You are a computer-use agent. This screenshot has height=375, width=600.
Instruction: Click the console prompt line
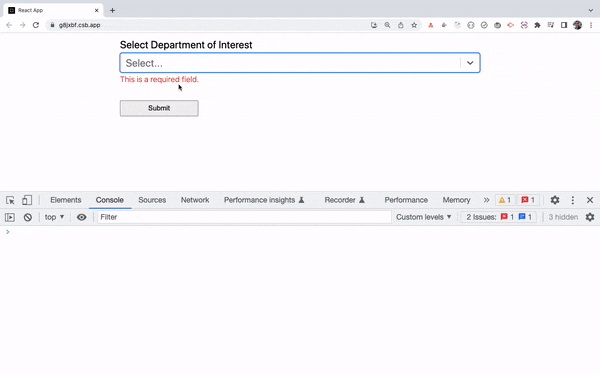(300, 232)
